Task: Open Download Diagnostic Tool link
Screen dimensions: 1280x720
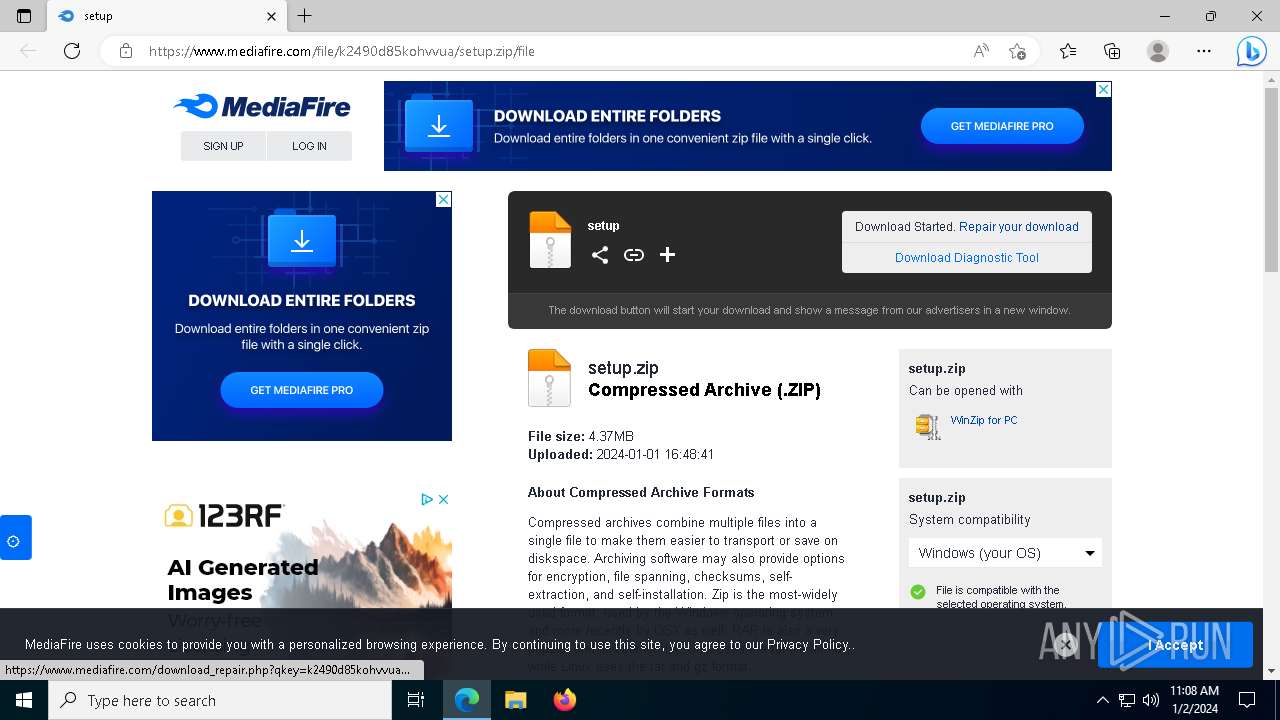Action: (967, 258)
